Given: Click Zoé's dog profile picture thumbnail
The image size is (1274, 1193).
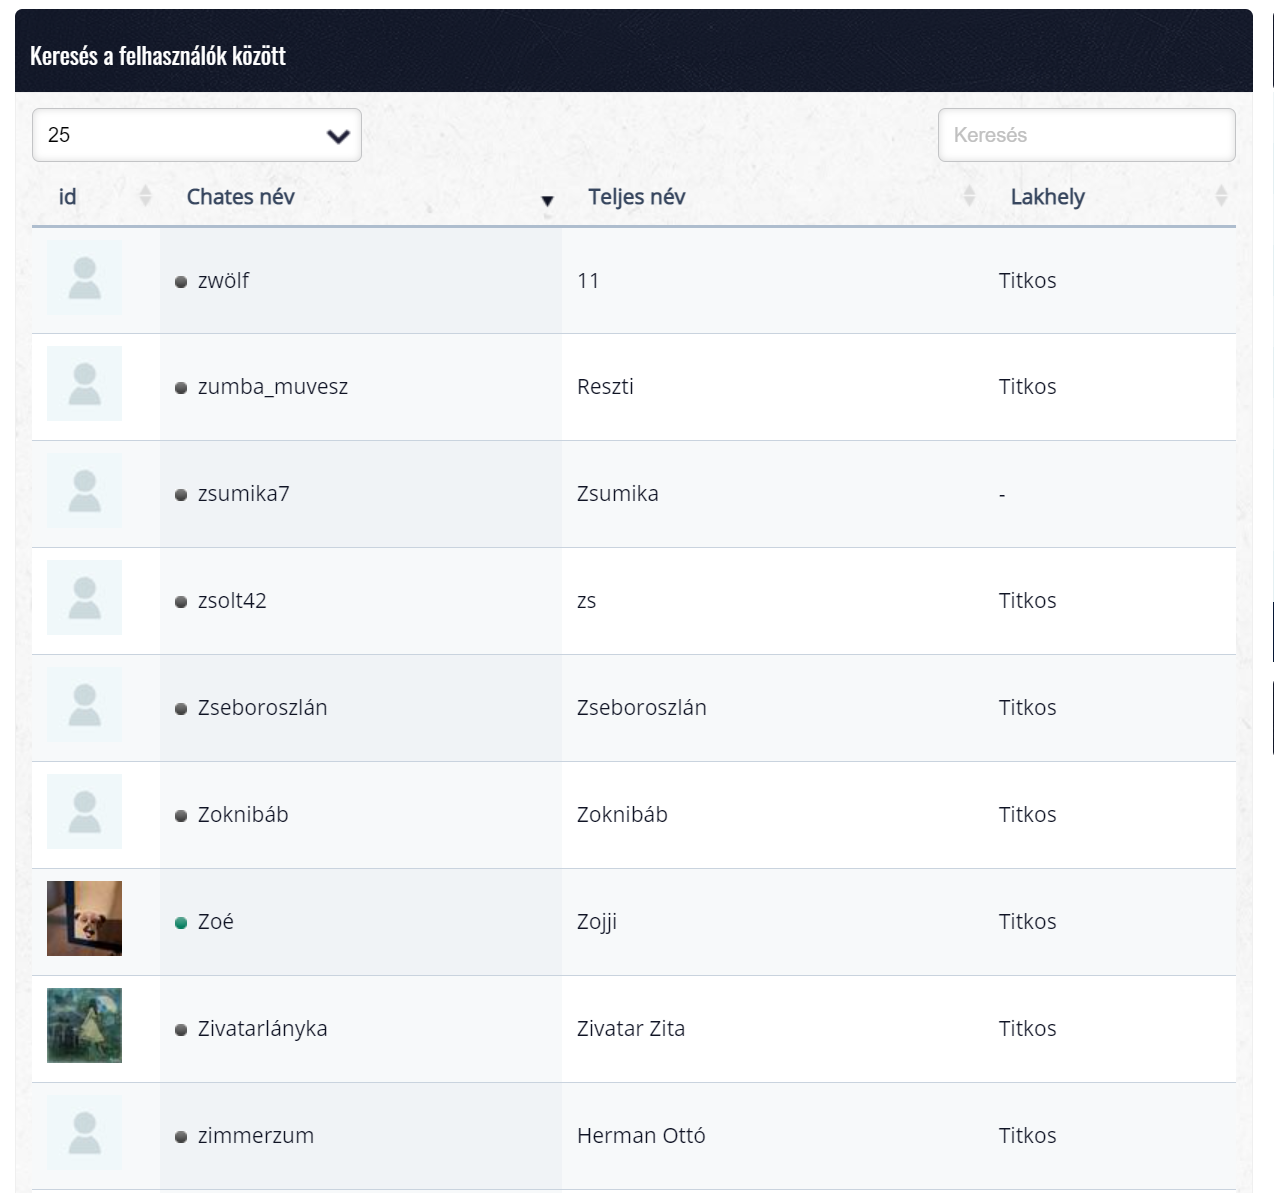Looking at the screenshot, I should coord(84,918).
